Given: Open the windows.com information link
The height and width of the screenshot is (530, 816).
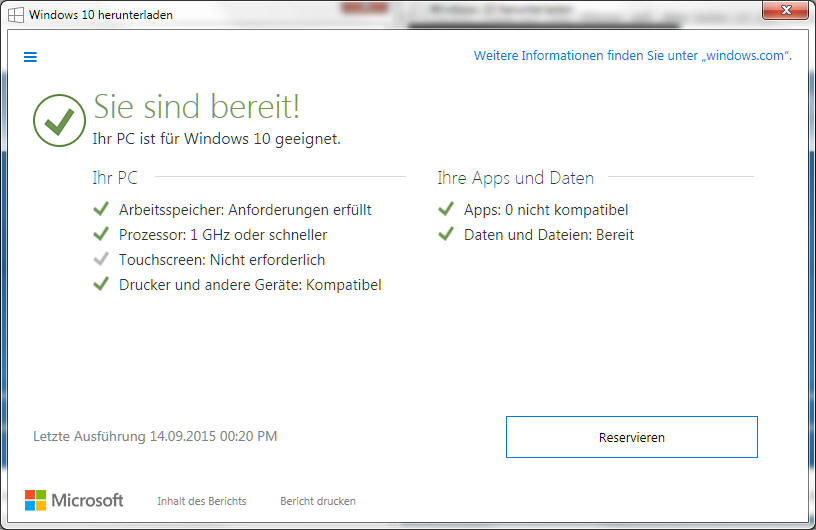Looking at the screenshot, I should [x=632, y=56].
